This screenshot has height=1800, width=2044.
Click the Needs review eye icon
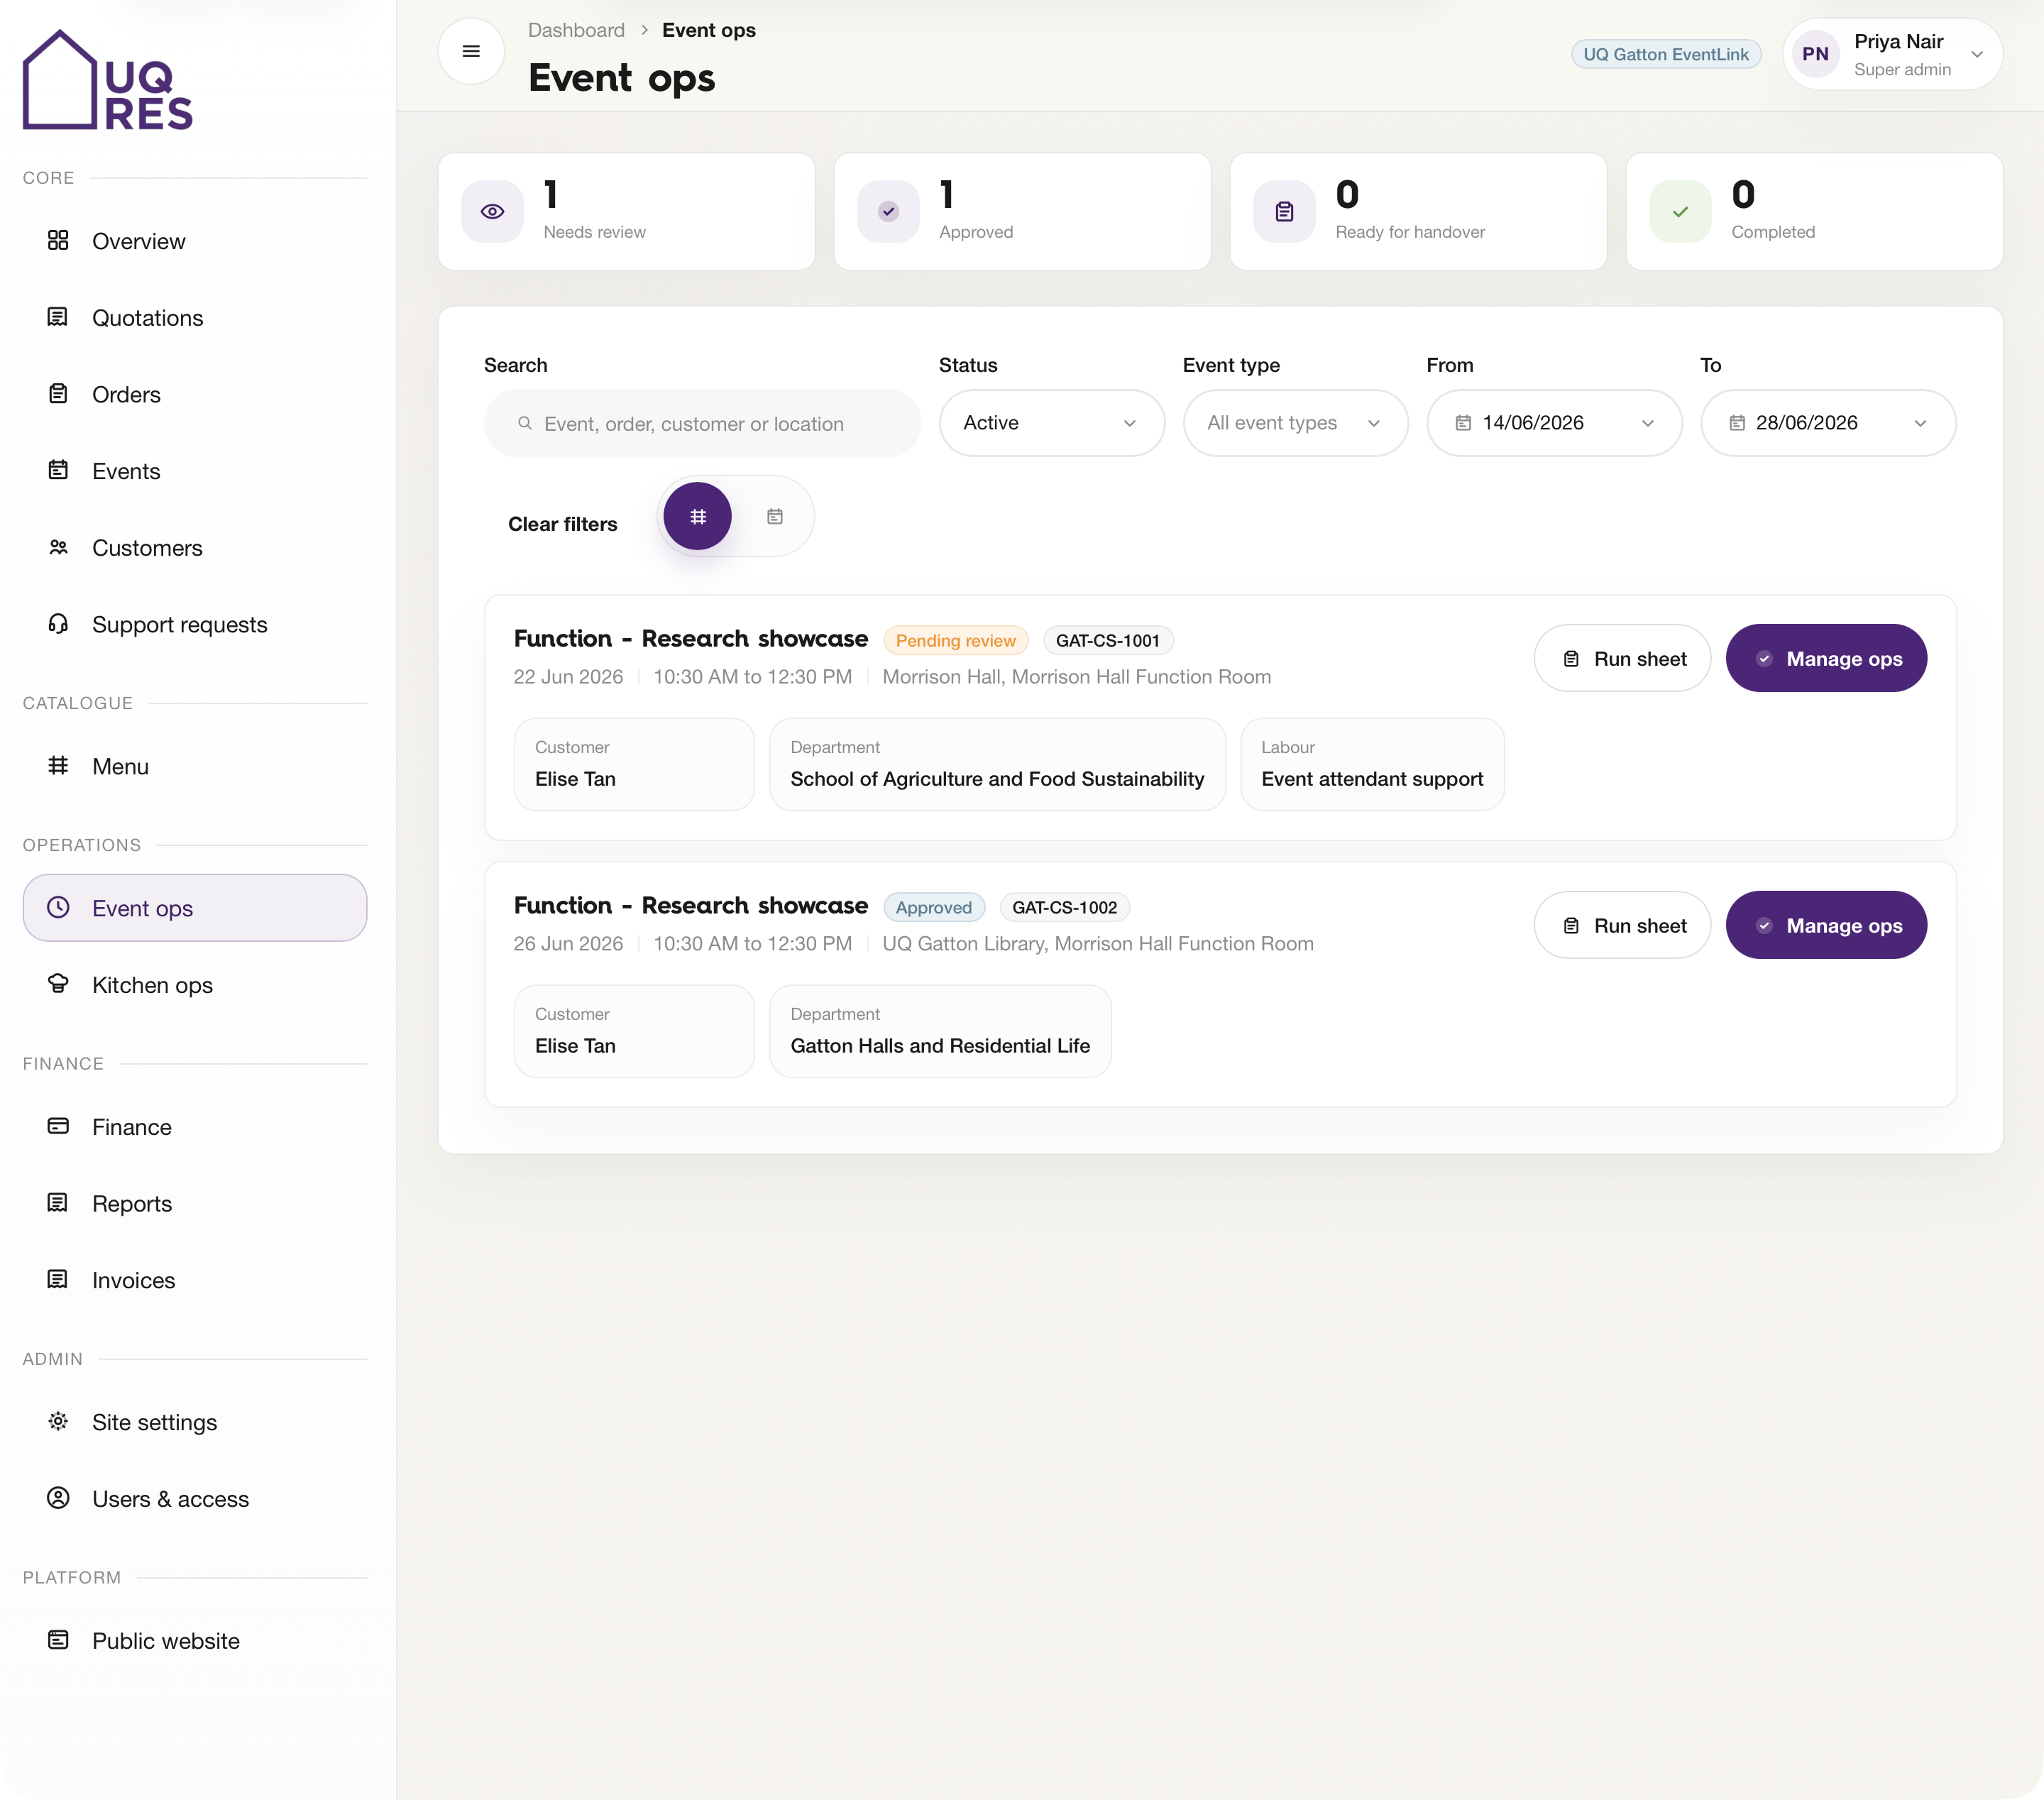(492, 211)
